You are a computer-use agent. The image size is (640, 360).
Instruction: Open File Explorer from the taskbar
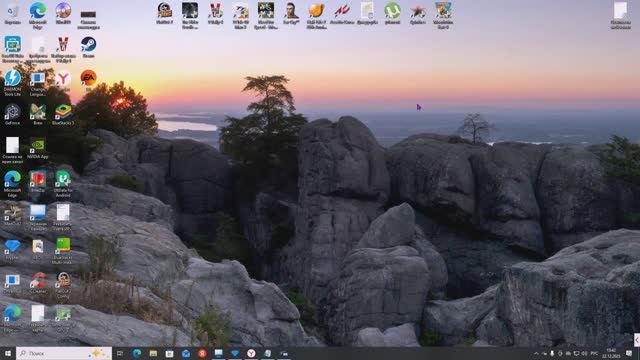tap(153, 353)
